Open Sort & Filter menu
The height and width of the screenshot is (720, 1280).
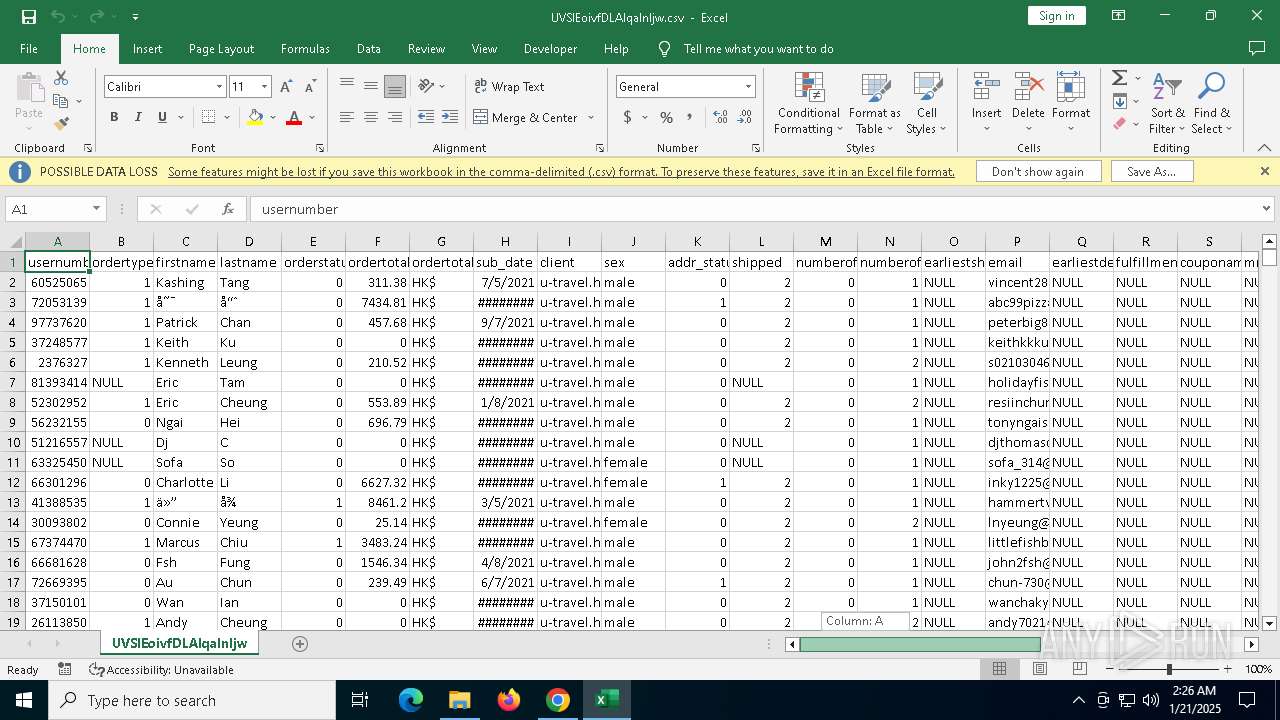point(1167,104)
